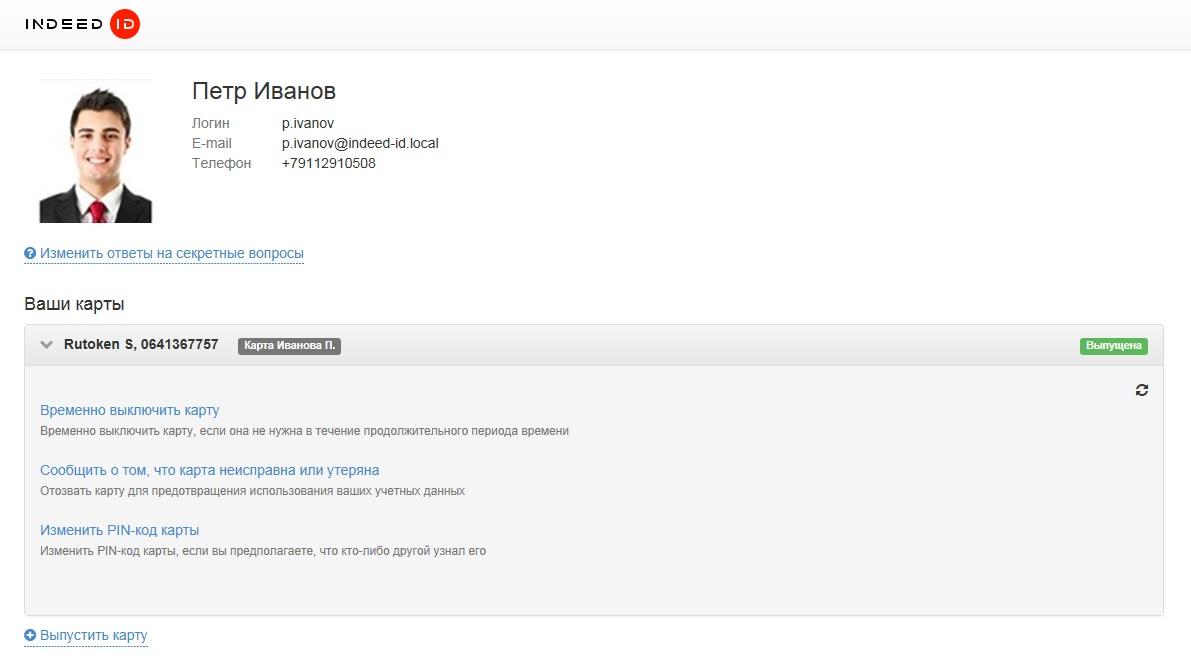Viewport: 1191px width, 669px height.
Task: Collapse the Rutoken S card chevron
Action: tap(46, 345)
